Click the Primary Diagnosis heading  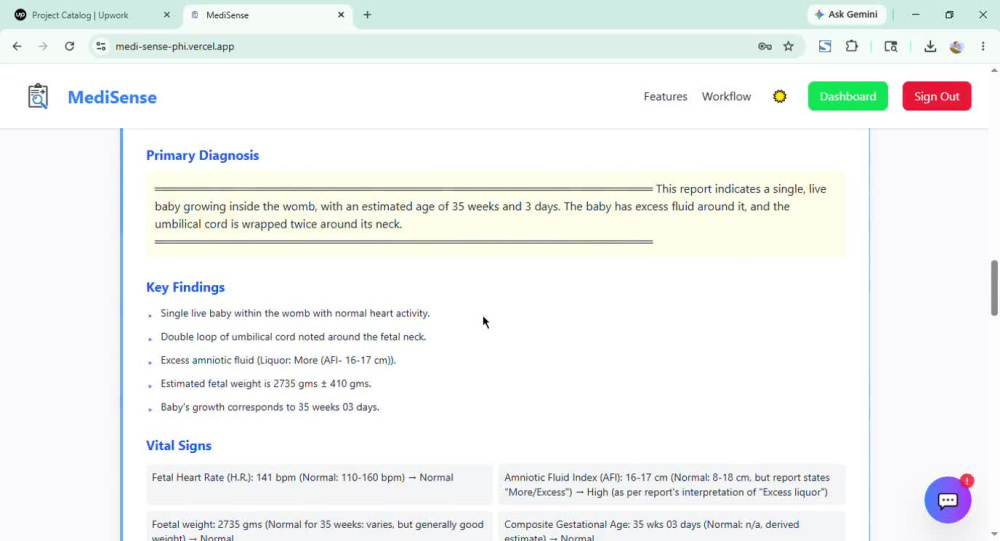coord(202,155)
